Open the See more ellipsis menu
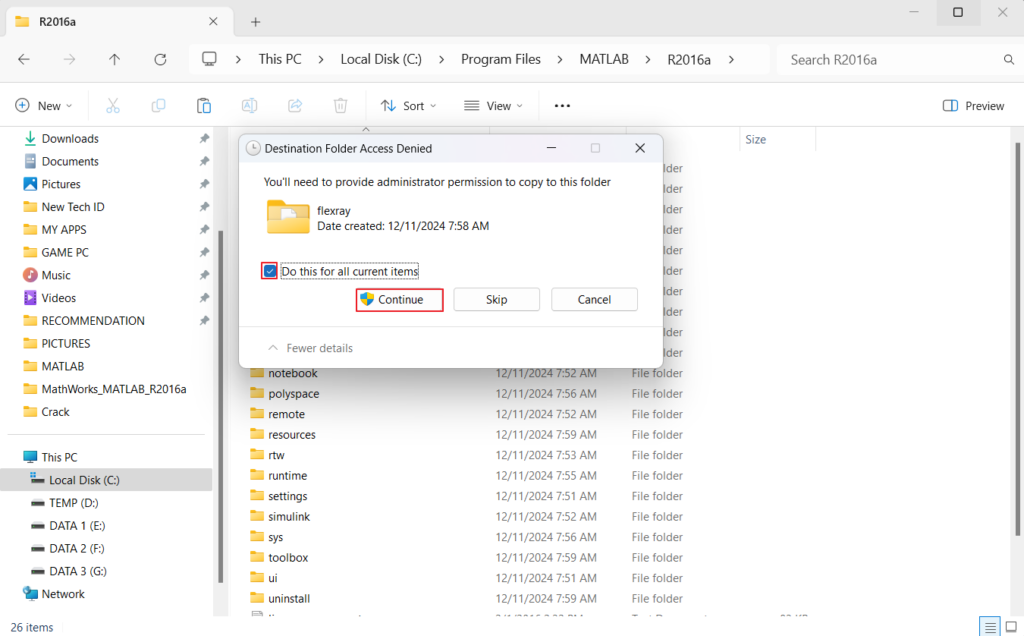 click(x=561, y=105)
